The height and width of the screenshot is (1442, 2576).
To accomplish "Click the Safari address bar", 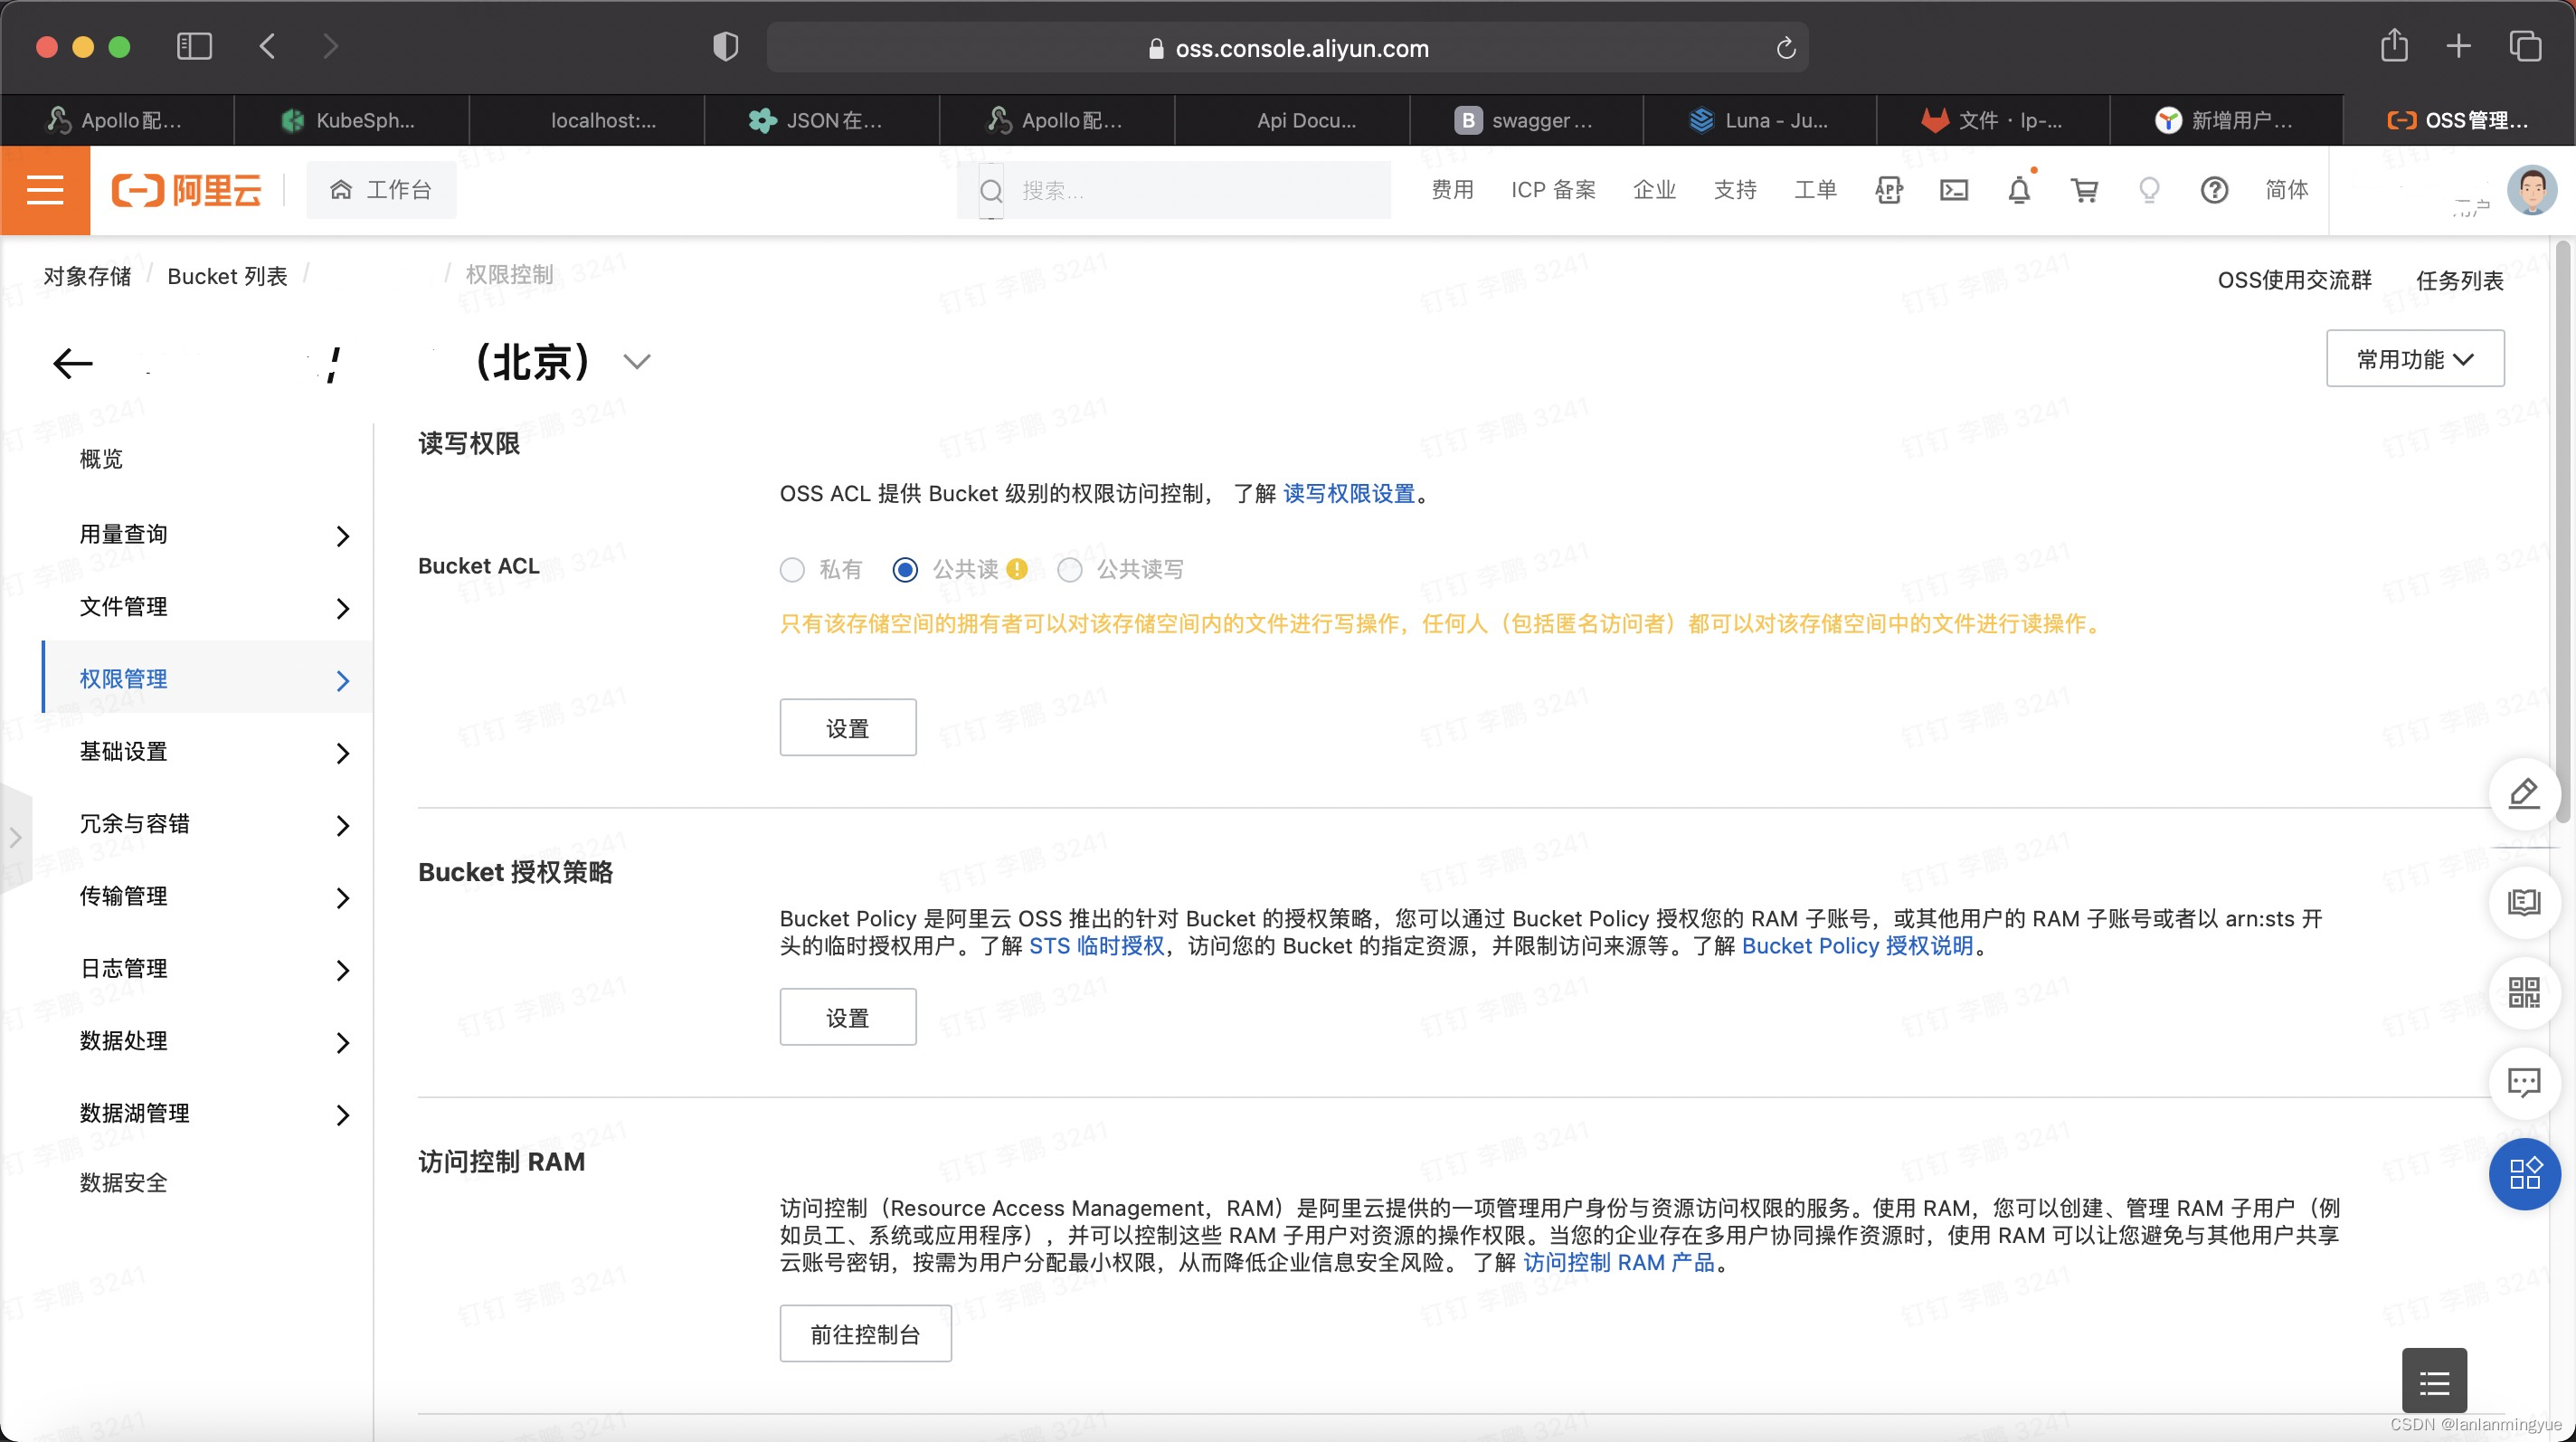I will [x=1287, y=48].
